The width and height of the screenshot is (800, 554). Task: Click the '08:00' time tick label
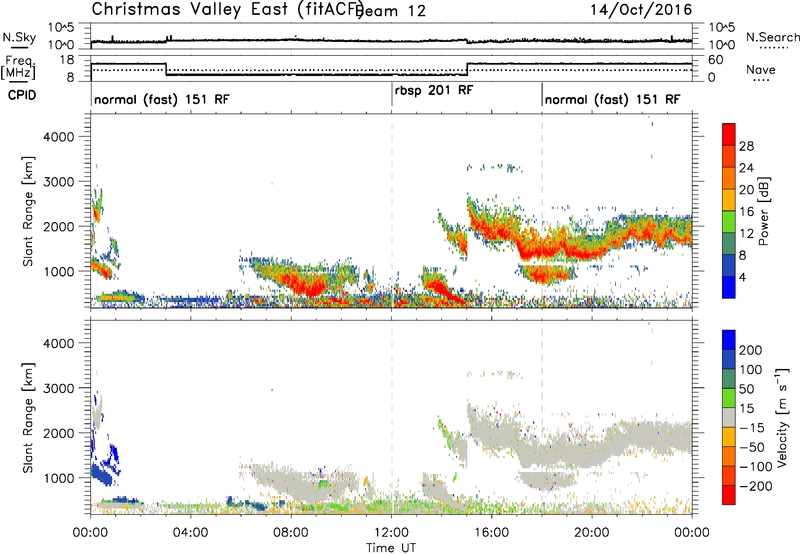(291, 533)
